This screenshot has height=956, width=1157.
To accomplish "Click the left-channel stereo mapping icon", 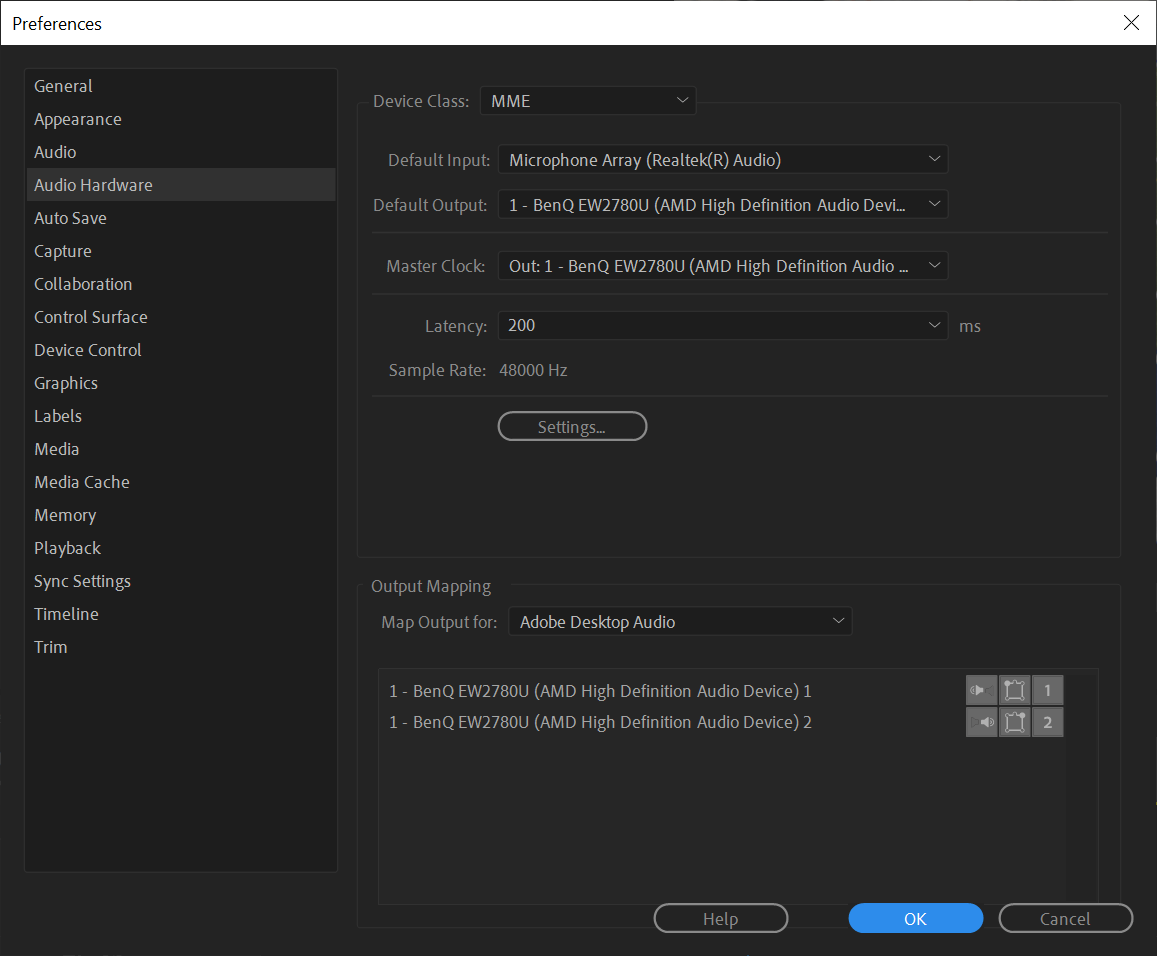I will click(1014, 690).
